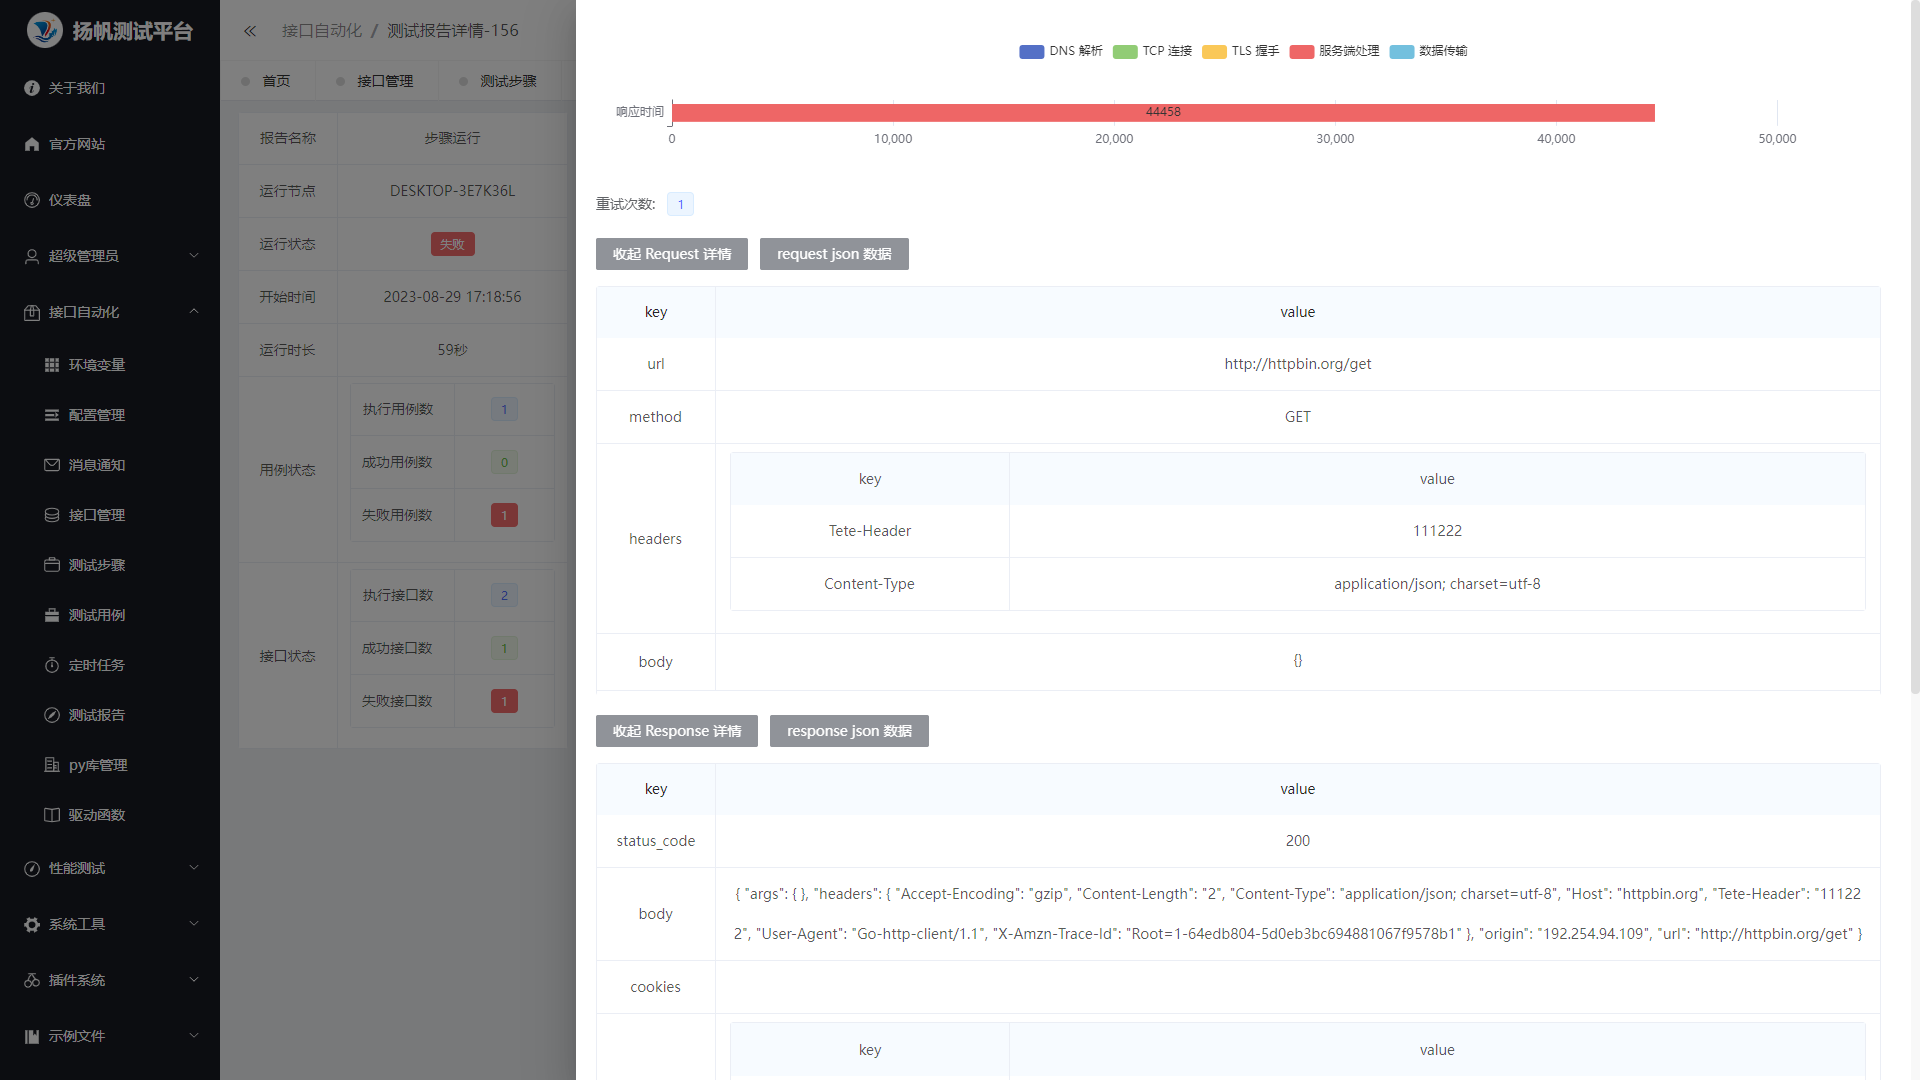Toggle TCP 连接 legend series
The width and height of the screenshot is (1920, 1080).
click(x=1153, y=51)
